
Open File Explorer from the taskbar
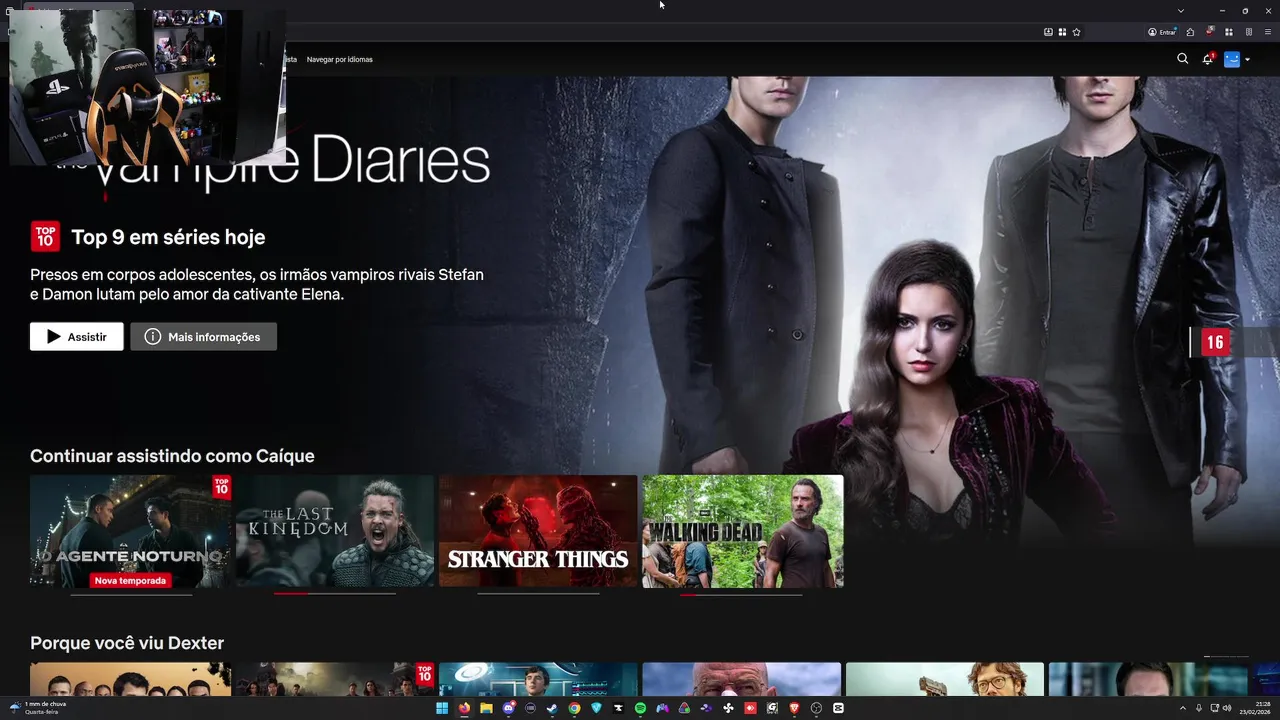(x=486, y=708)
